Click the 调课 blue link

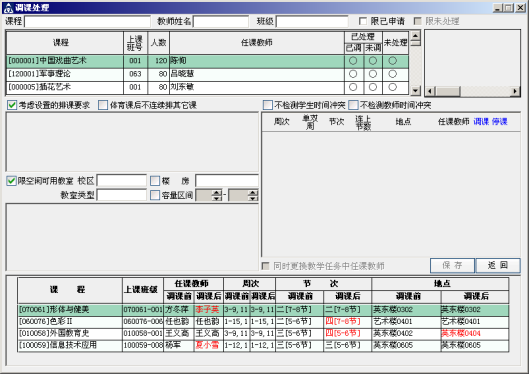tap(481, 122)
